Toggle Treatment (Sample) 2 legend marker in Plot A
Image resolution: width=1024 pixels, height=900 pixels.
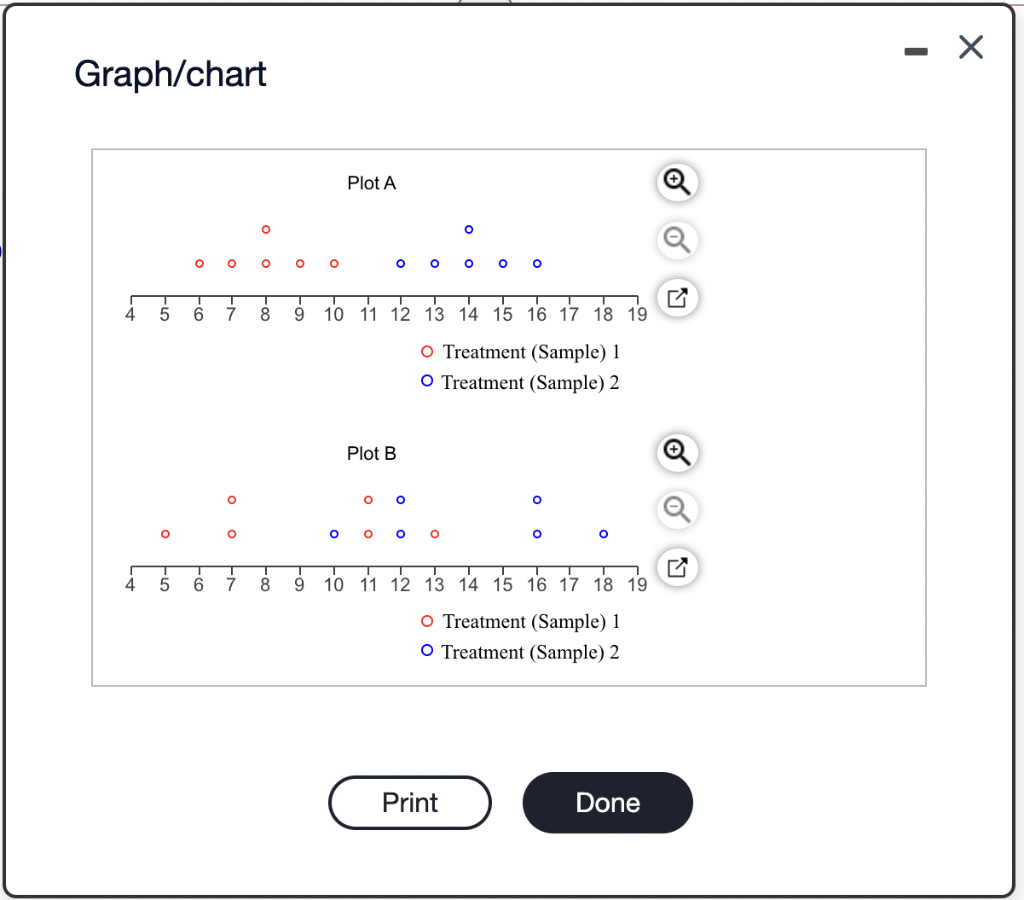pyautogui.click(x=426, y=381)
